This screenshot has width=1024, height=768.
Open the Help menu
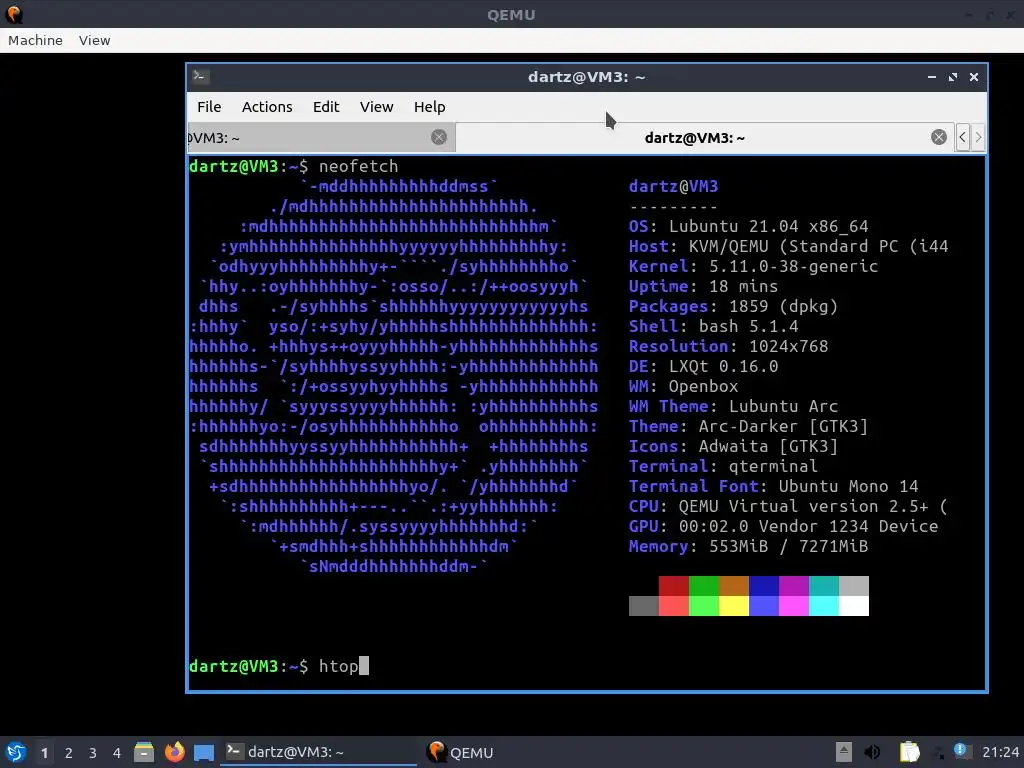tap(429, 106)
